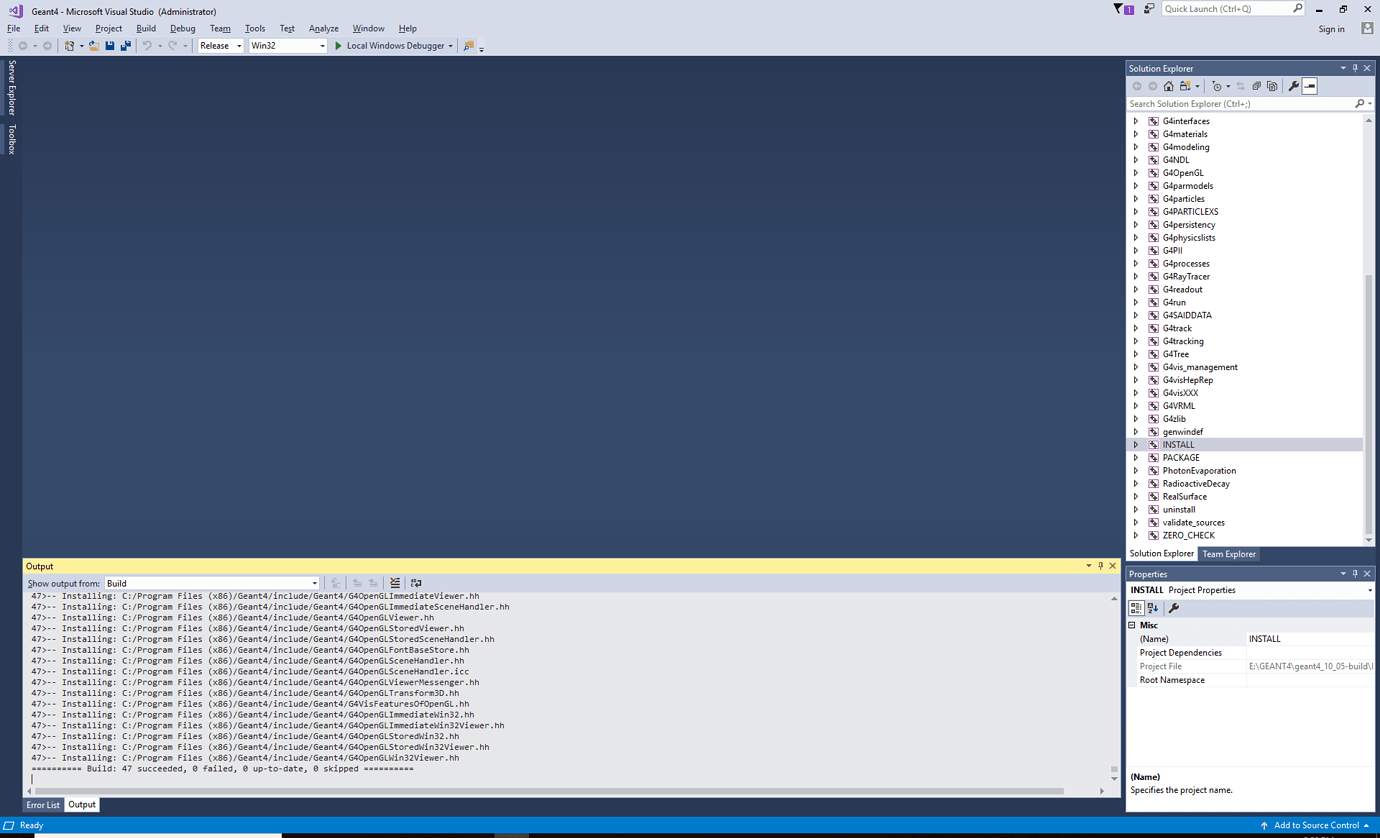Open the Debug menu

point(182,28)
